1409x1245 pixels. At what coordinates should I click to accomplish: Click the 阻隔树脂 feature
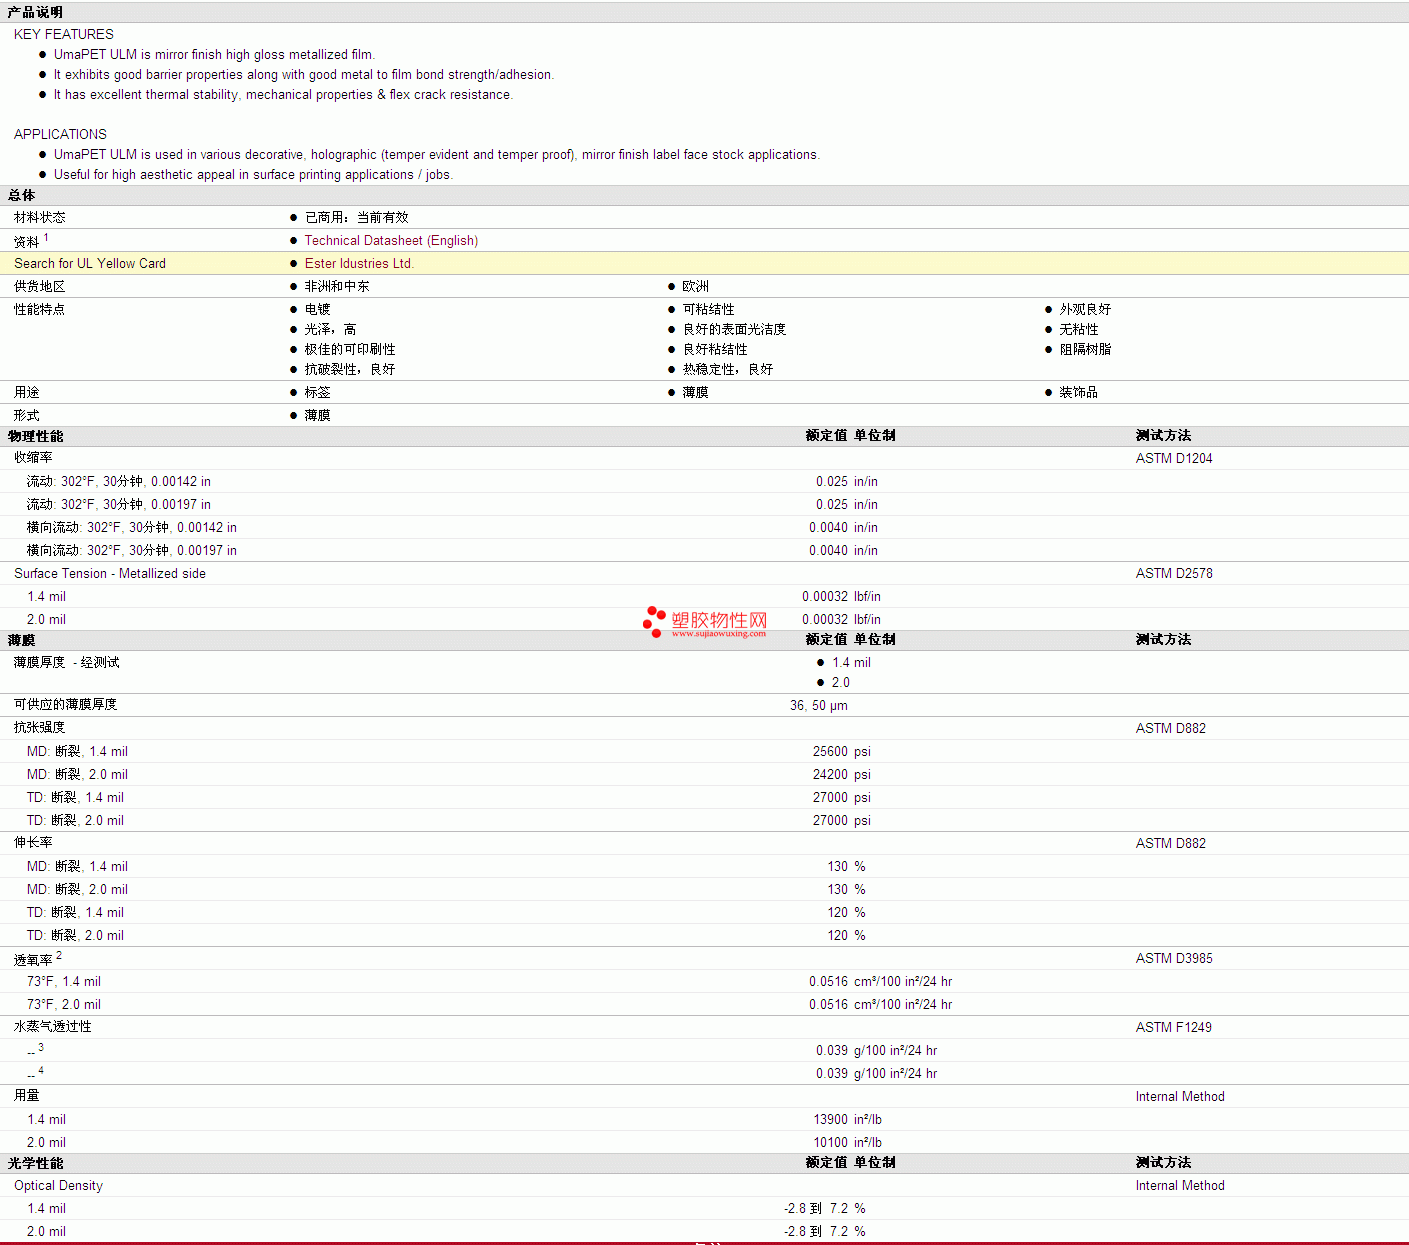1086,349
